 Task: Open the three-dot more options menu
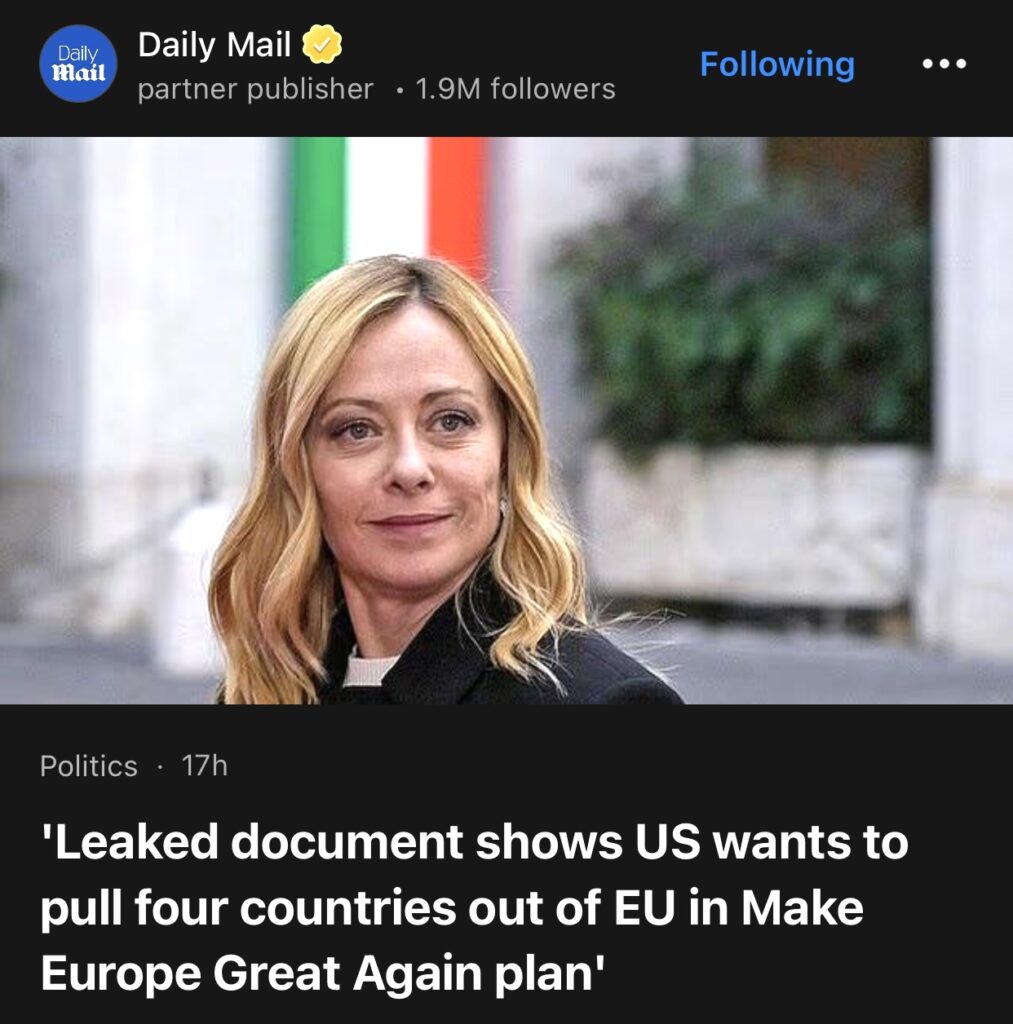(944, 64)
